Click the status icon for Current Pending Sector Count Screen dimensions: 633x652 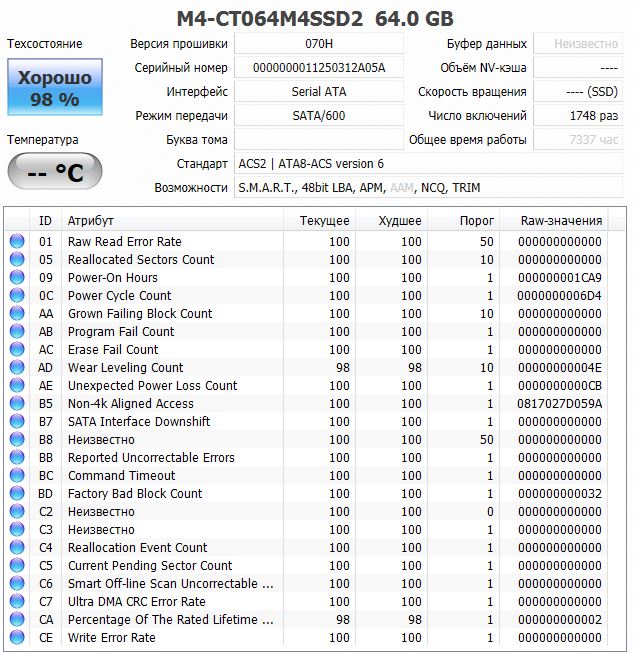tap(17, 566)
